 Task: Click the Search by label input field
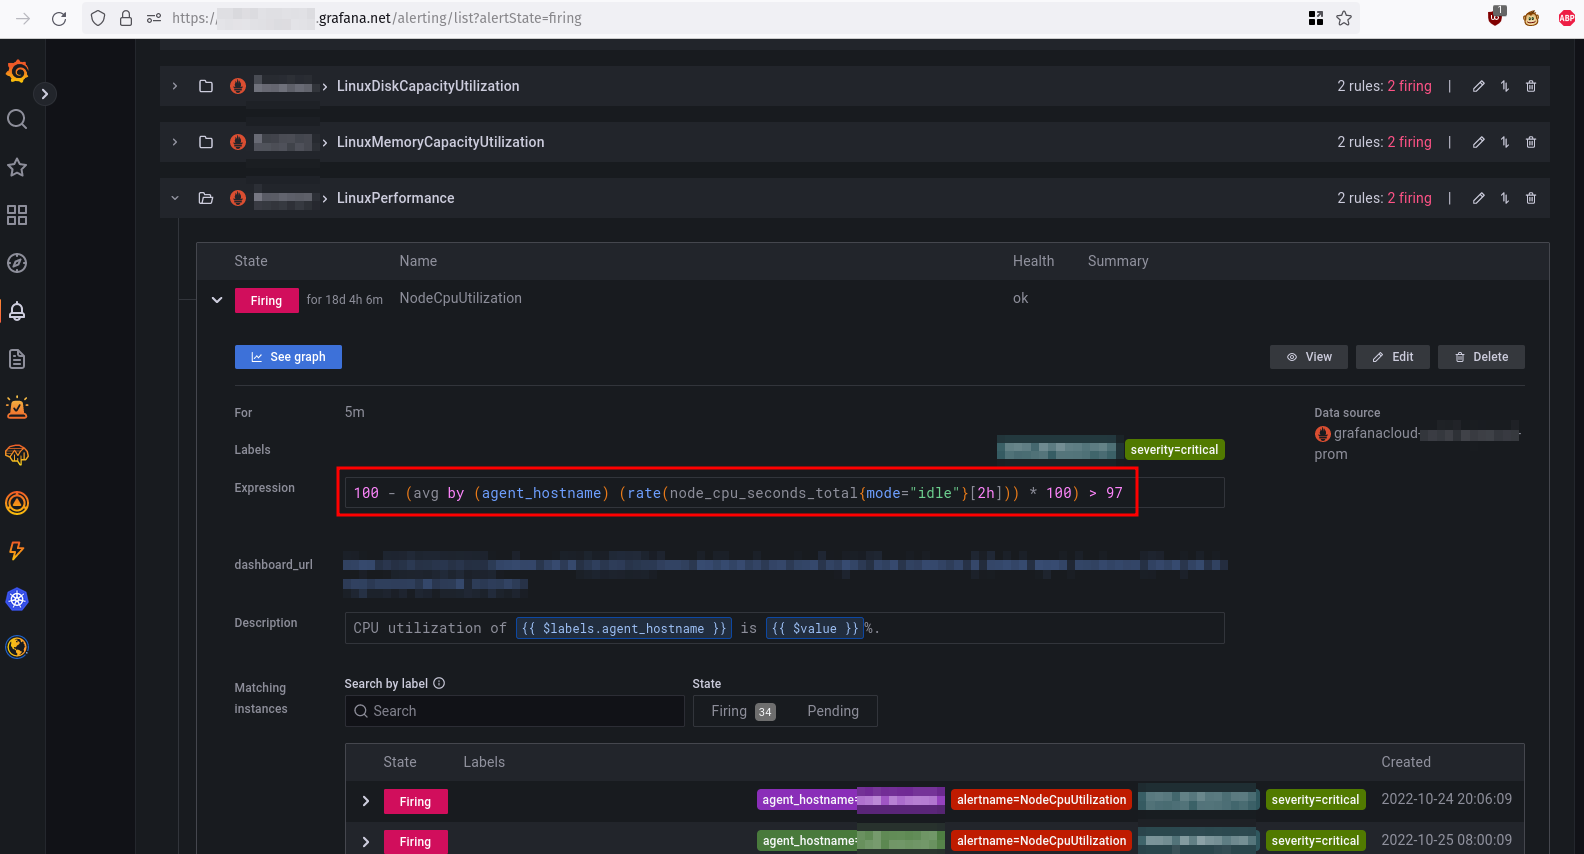click(x=515, y=711)
